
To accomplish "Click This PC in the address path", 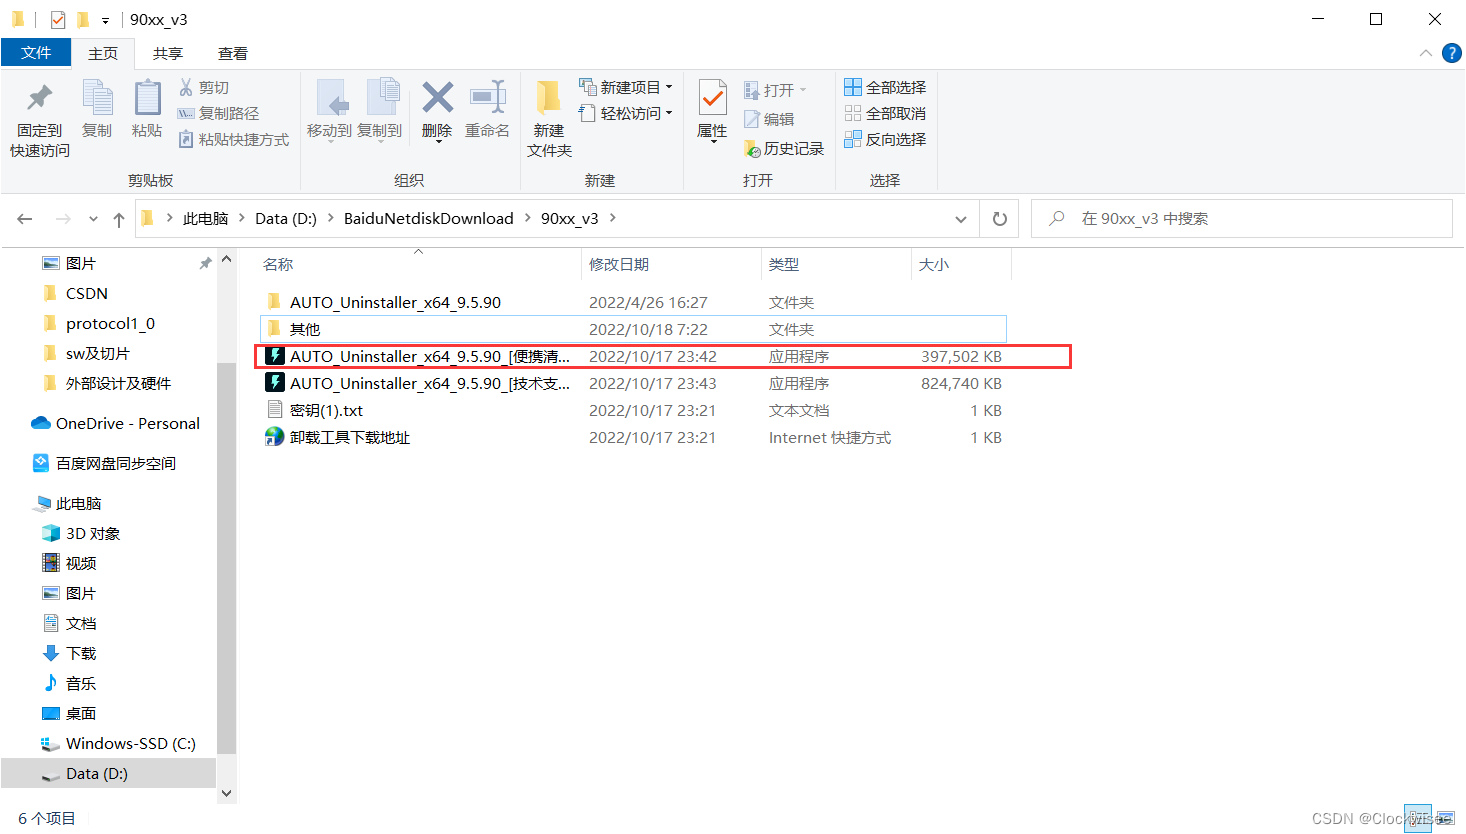I will pyautogui.click(x=205, y=218).
